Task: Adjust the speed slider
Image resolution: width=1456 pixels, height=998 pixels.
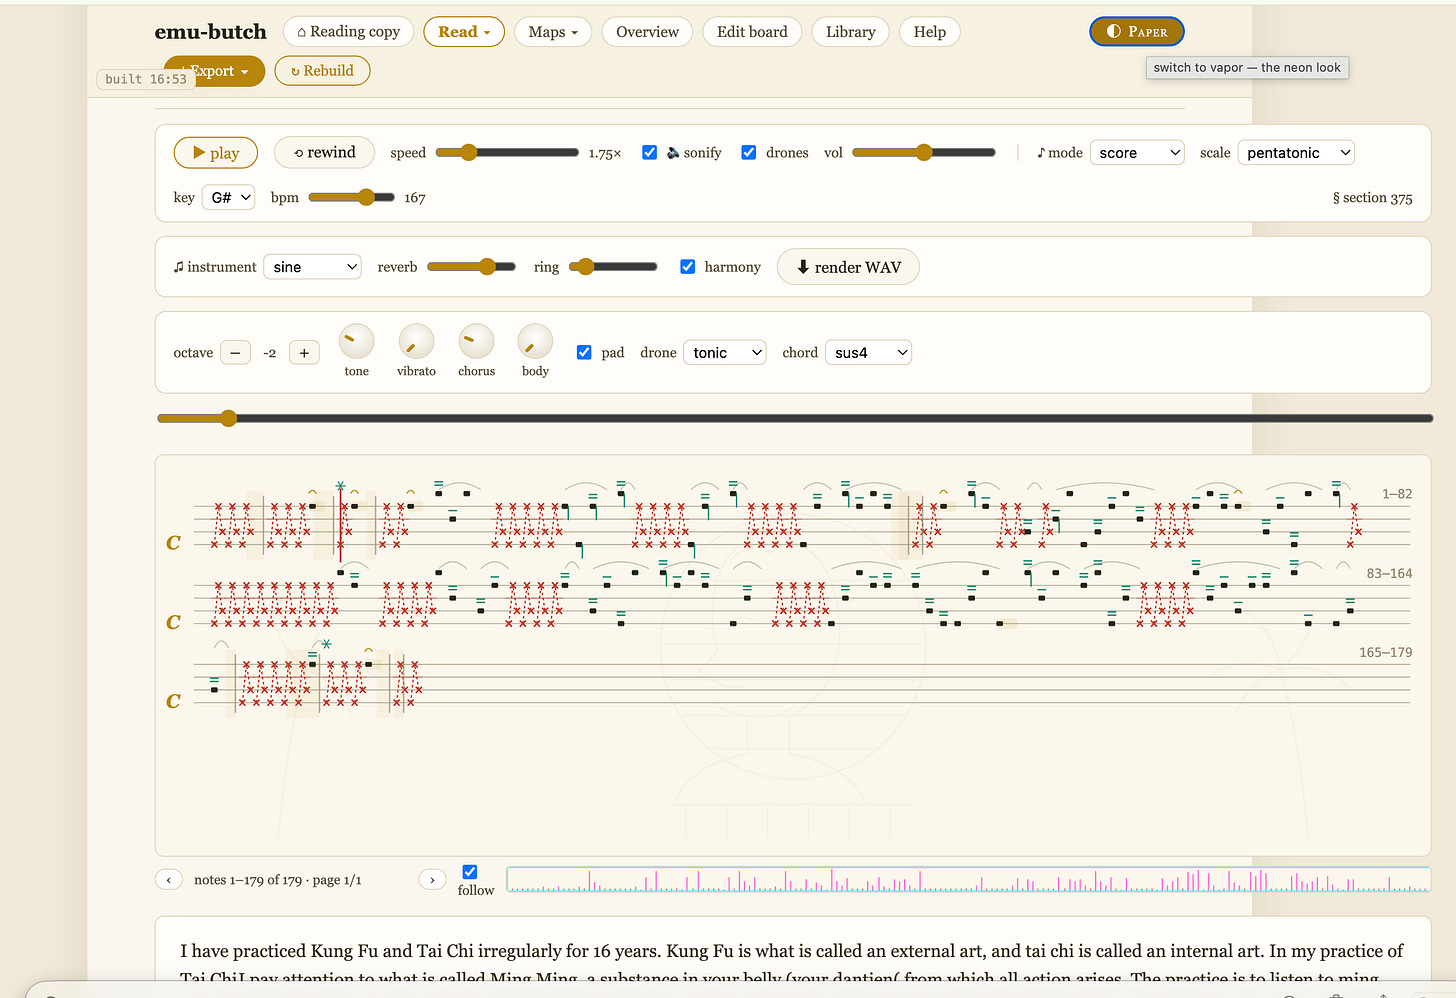Action: (x=507, y=153)
